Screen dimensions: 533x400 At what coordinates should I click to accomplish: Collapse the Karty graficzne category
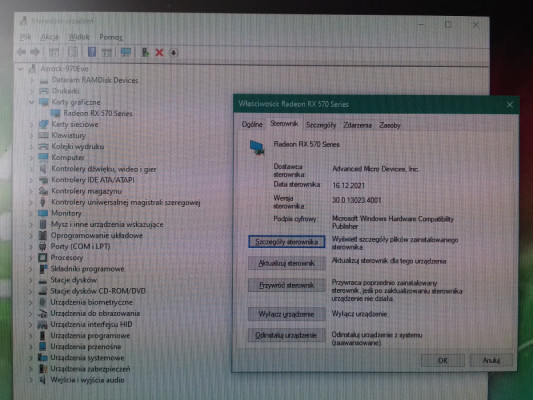pos(32,102)
